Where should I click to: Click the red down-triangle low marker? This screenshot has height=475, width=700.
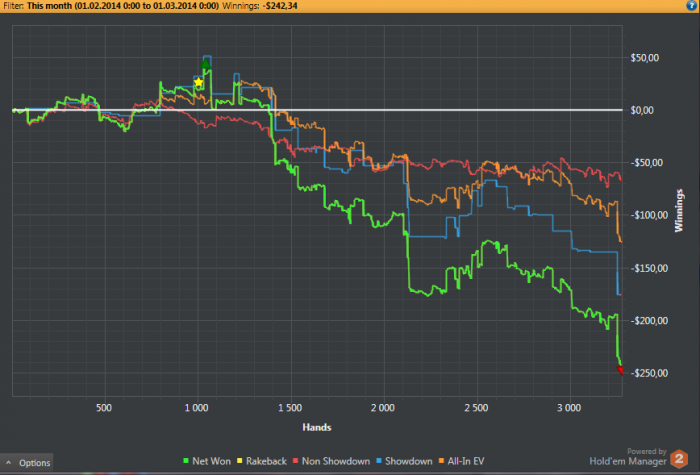click(x=620, y=370)
